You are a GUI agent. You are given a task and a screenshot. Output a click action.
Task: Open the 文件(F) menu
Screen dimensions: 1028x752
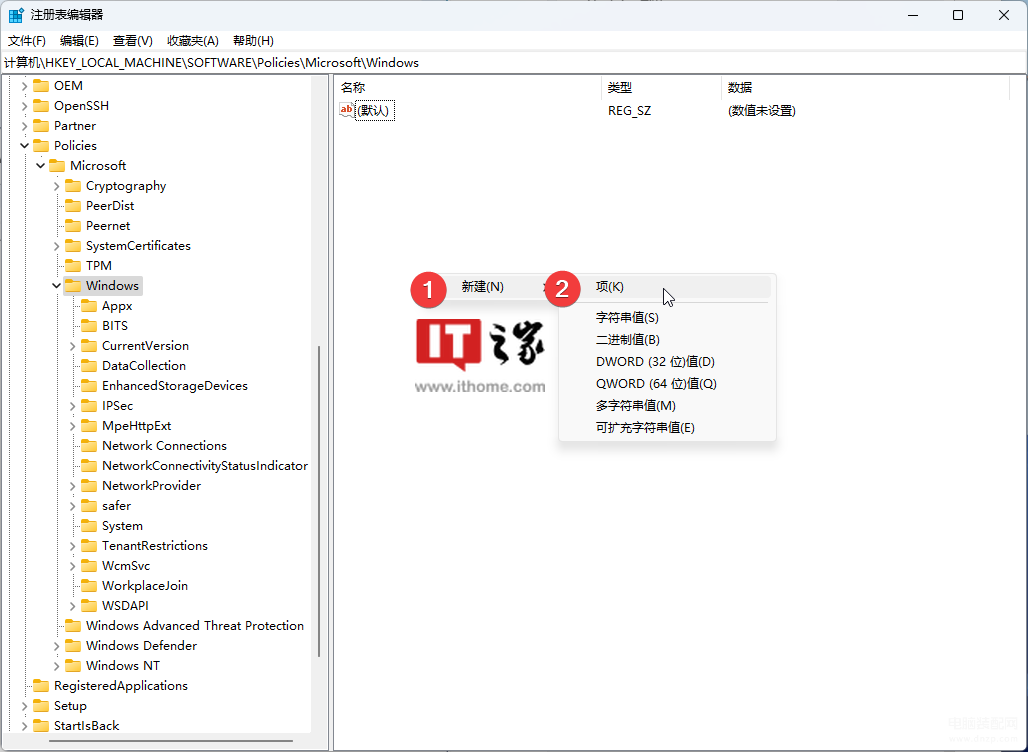pyautogui.click(x=27, y=41)
